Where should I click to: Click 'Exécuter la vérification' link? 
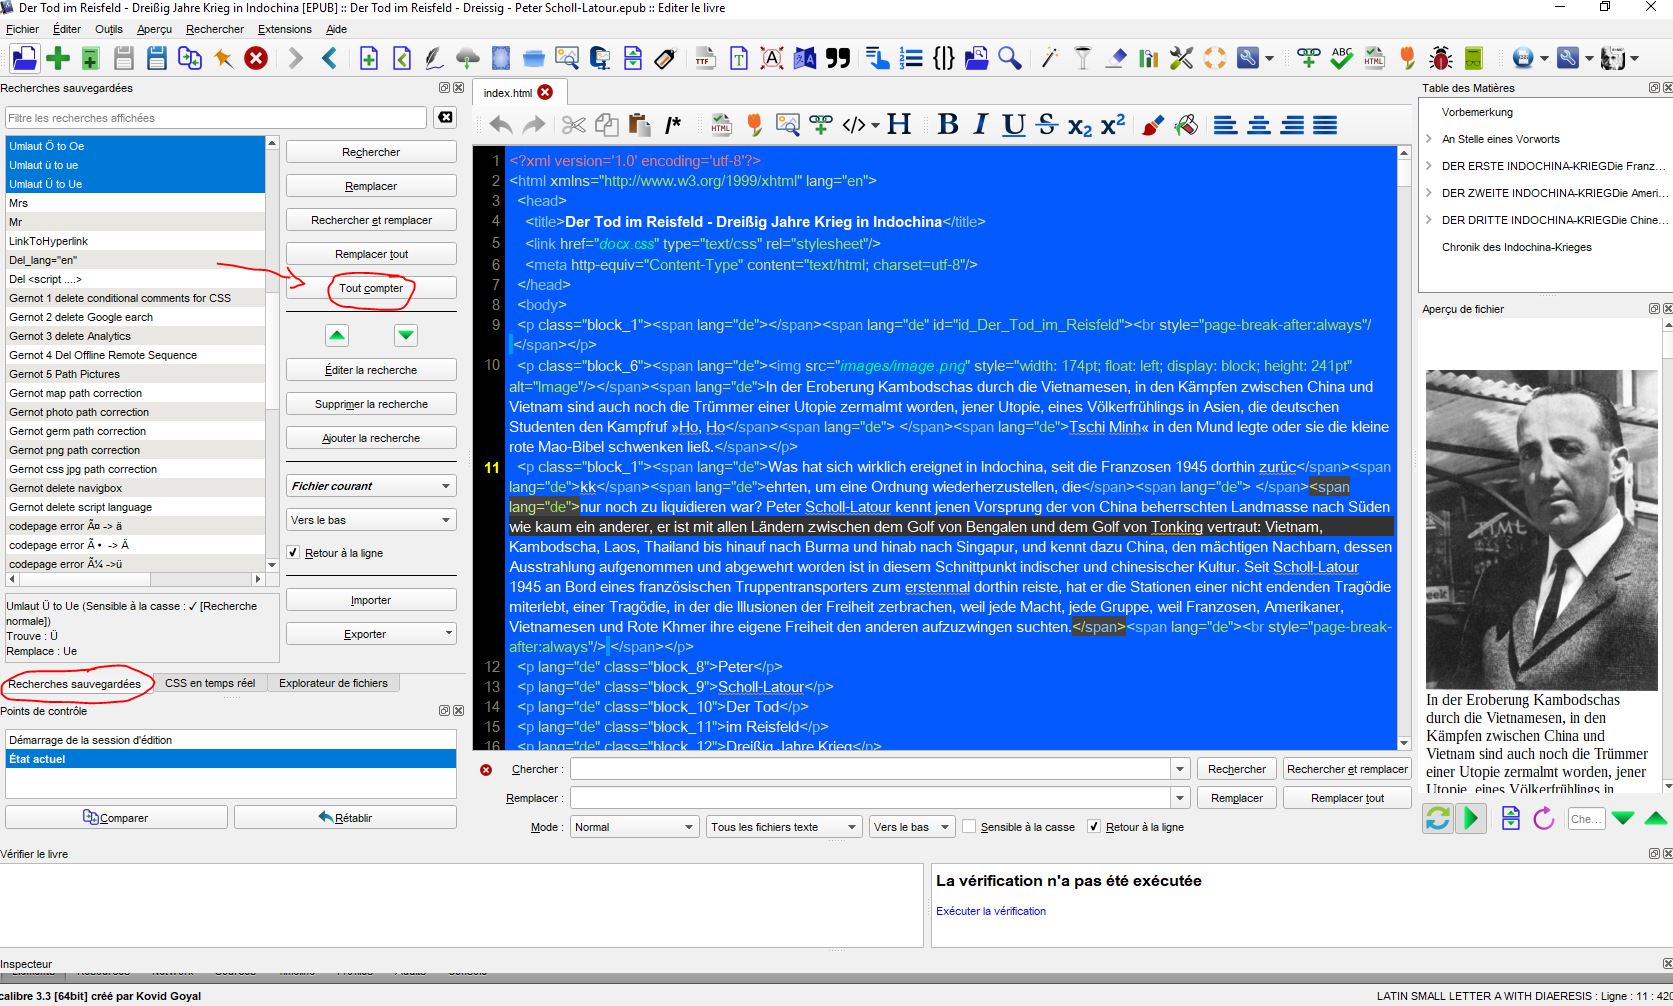991,911
